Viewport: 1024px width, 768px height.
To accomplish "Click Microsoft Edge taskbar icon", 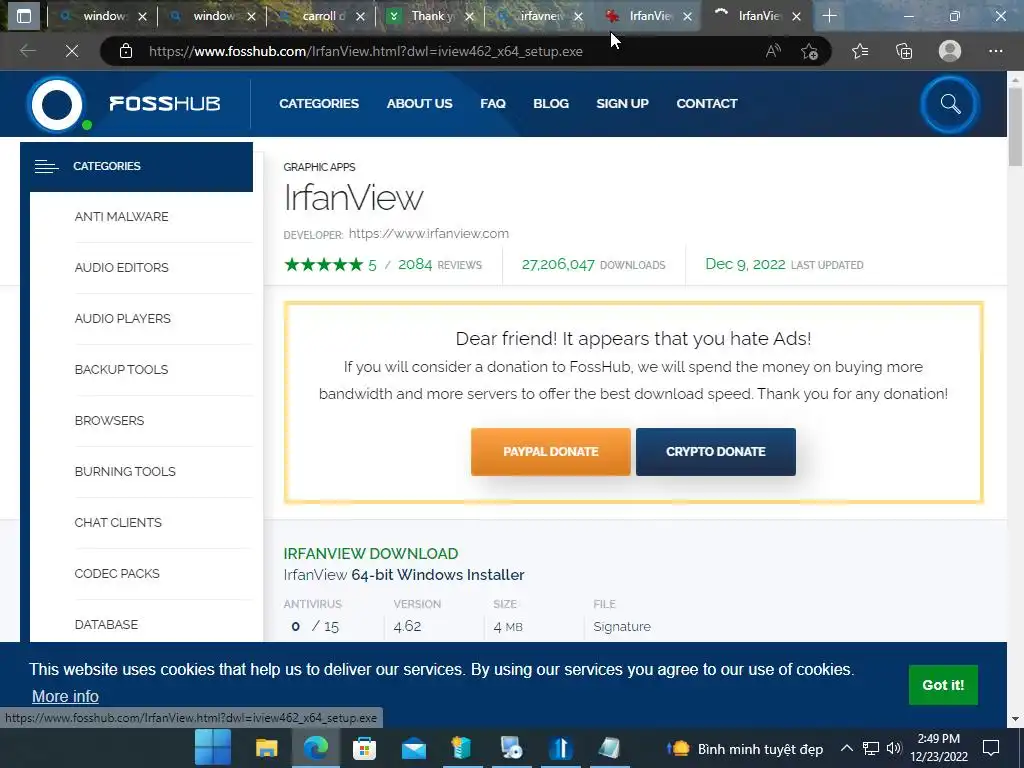I will coord(316,748).
